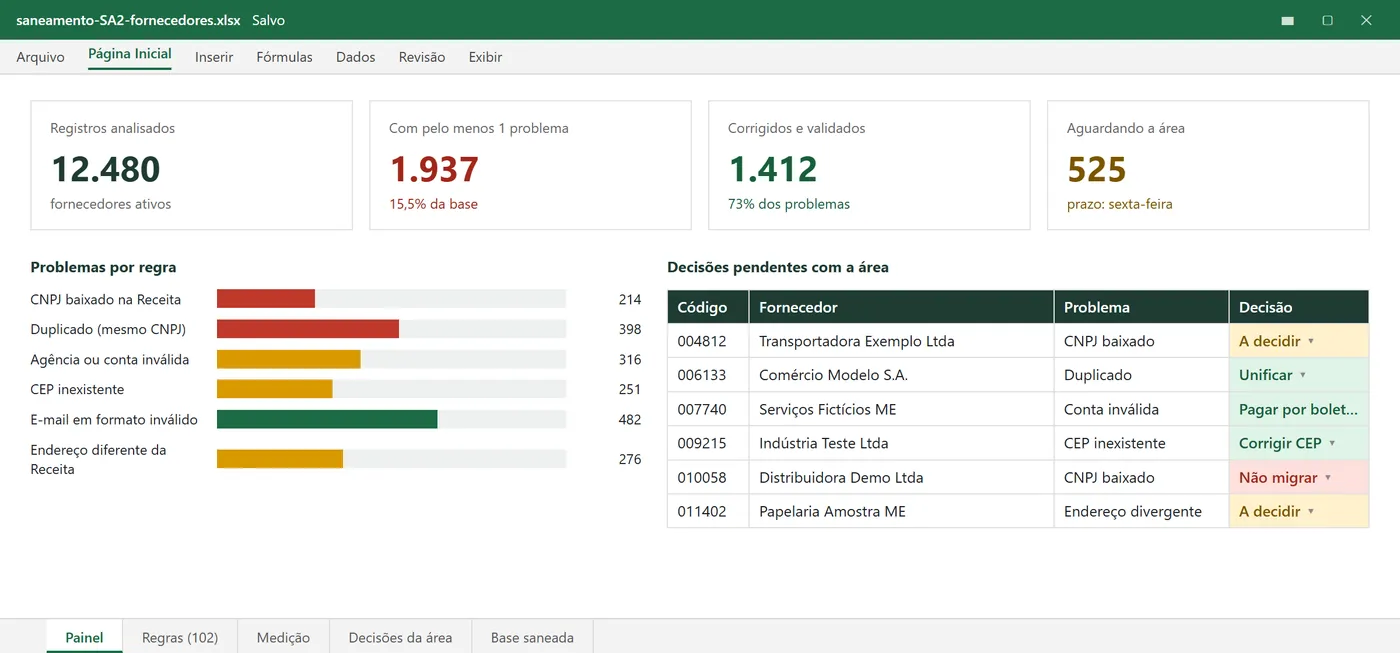This screenshot has height=653, width=1400.
Task: Click the Problema column header
Action: 1141,307
